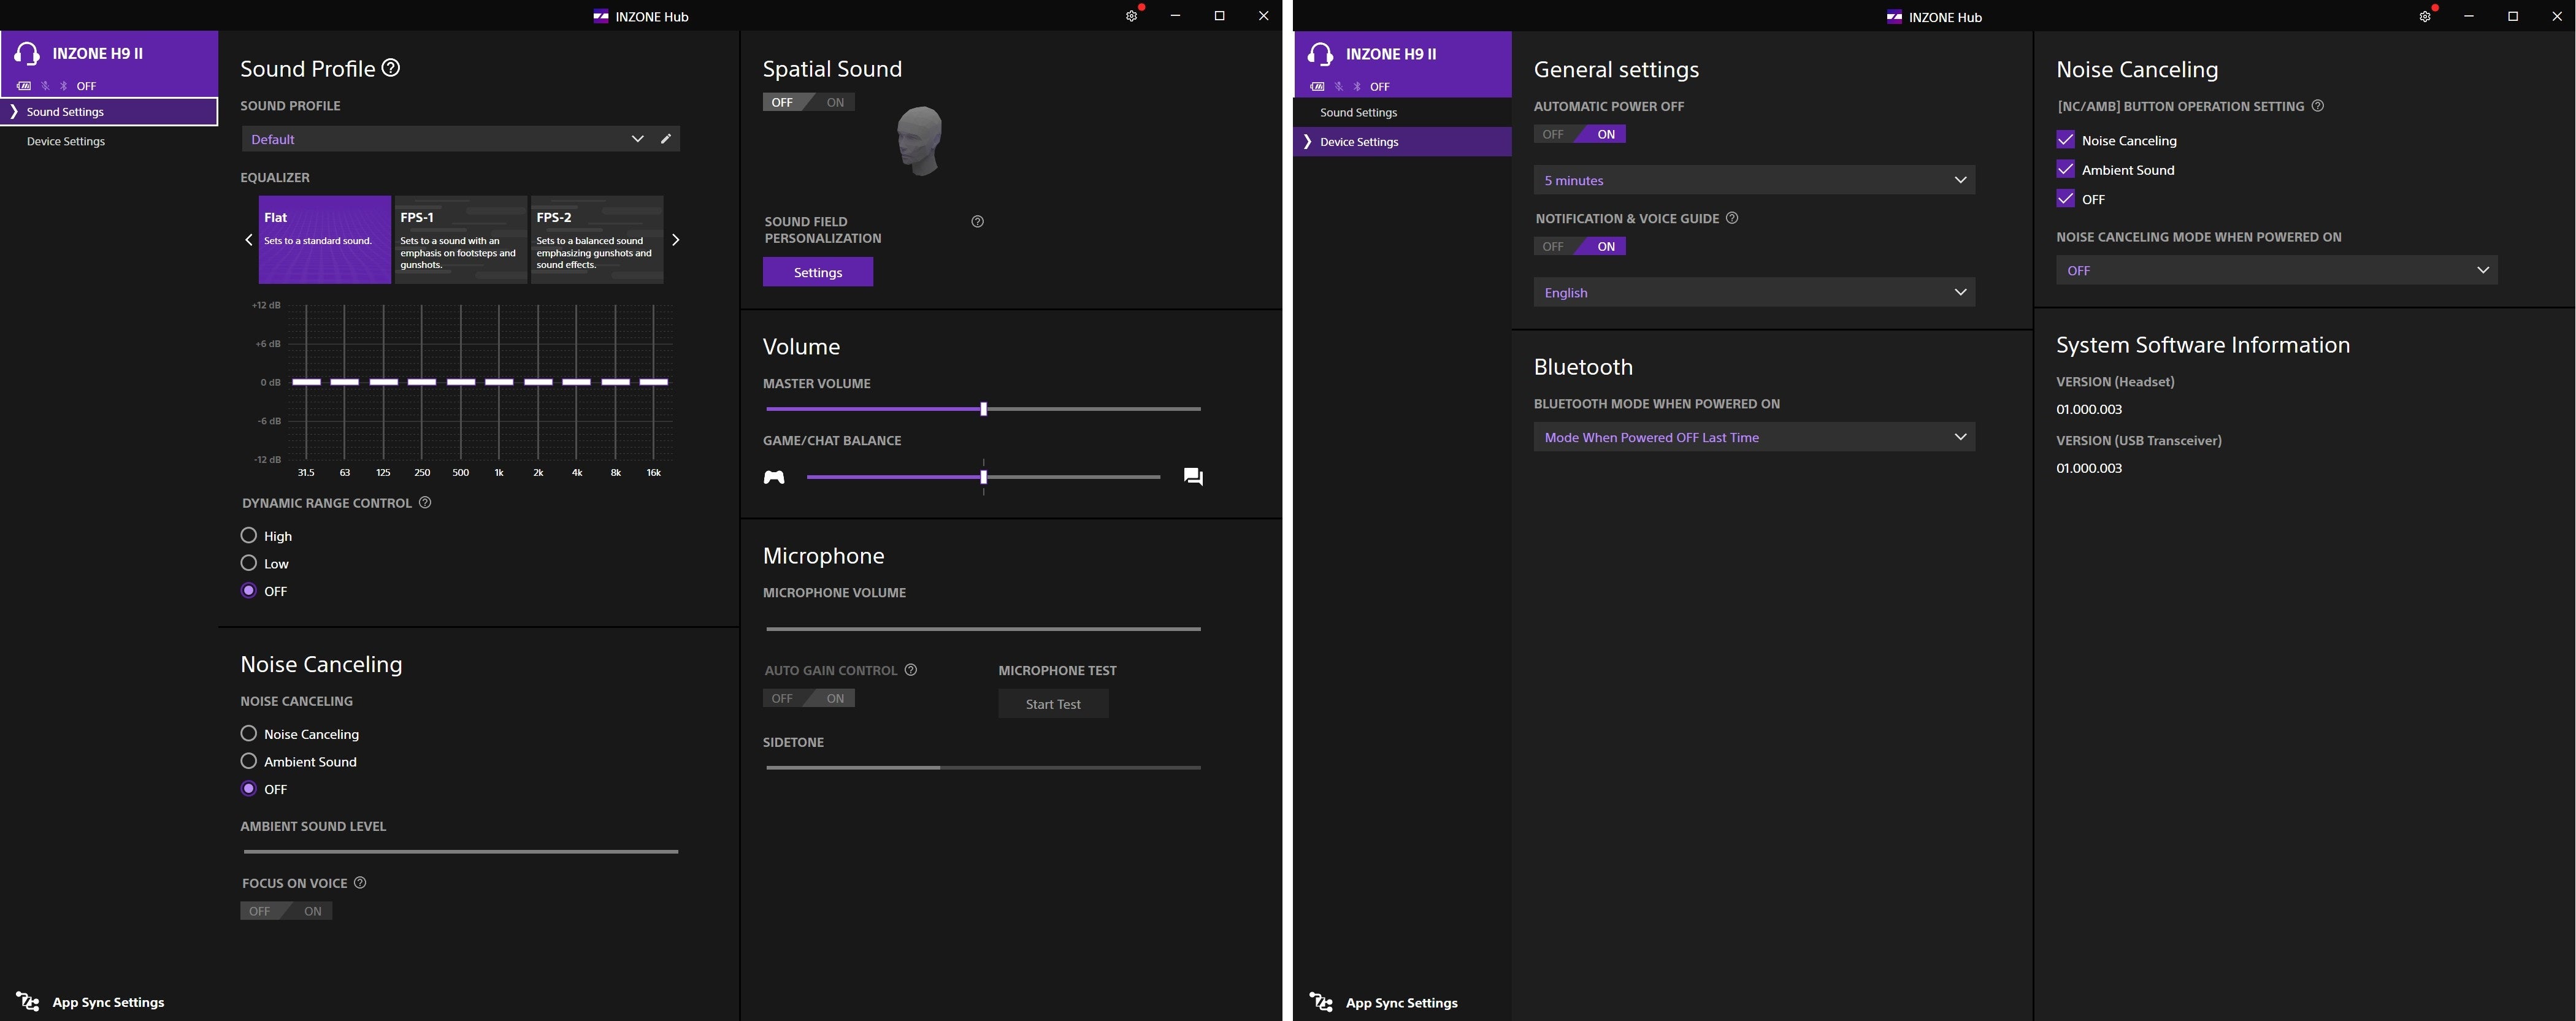The height and width of the screenshot is (1021, 2576).
Task: Click the NC/AMB Button Operation Setting help icon
Action: coord(2318,106)
